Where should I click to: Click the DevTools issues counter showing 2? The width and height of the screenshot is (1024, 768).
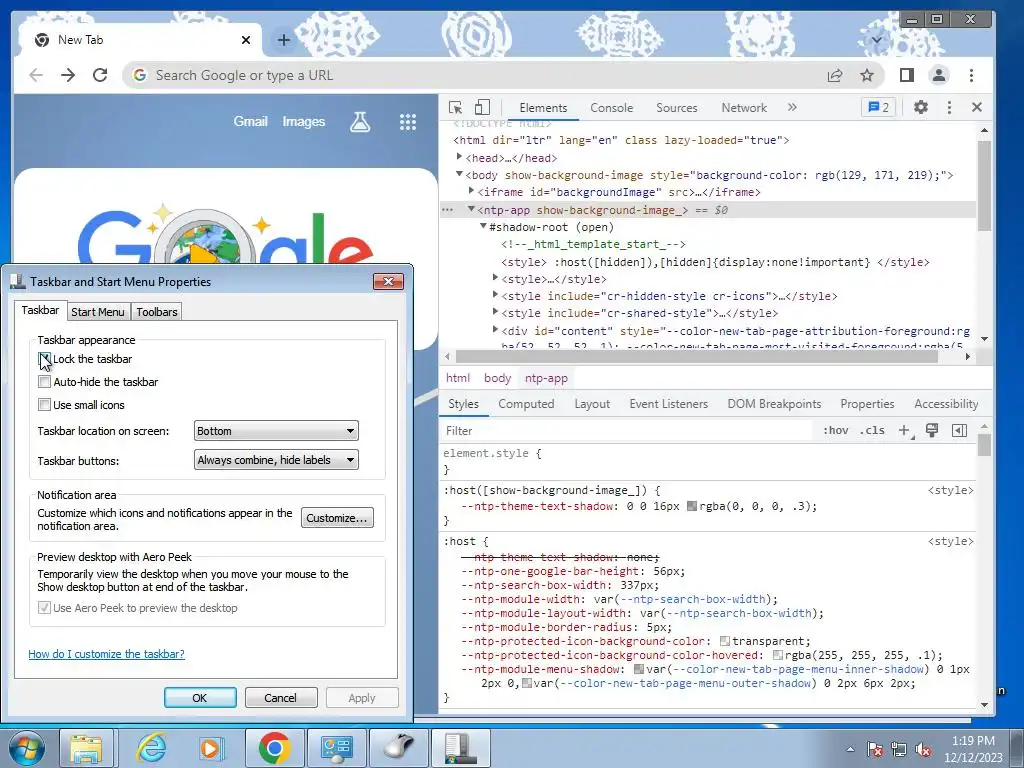click(878, 107)
